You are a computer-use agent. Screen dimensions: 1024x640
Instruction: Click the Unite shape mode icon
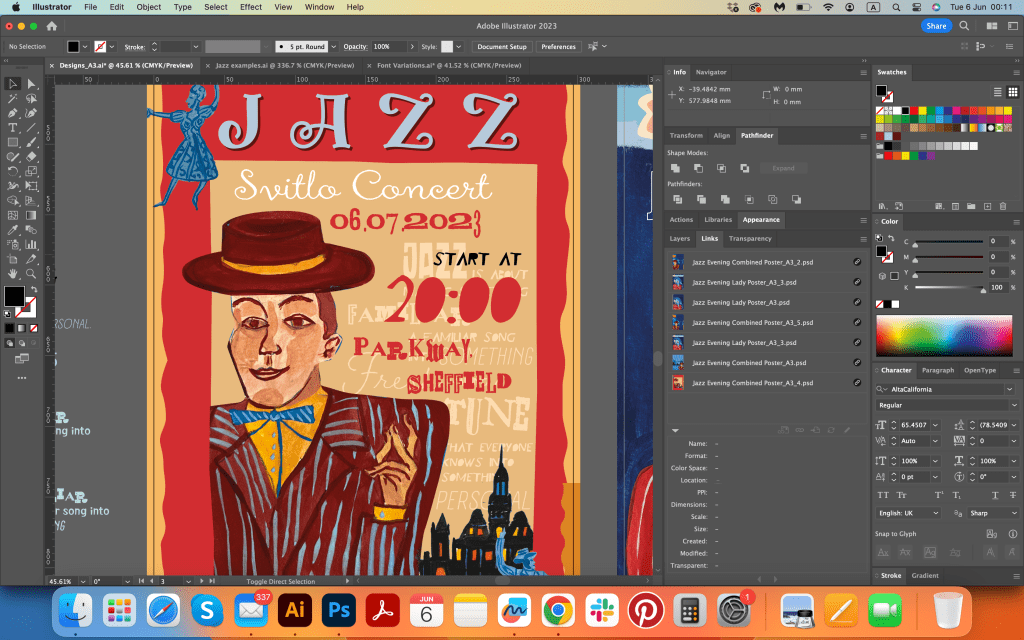click(675, 168)
